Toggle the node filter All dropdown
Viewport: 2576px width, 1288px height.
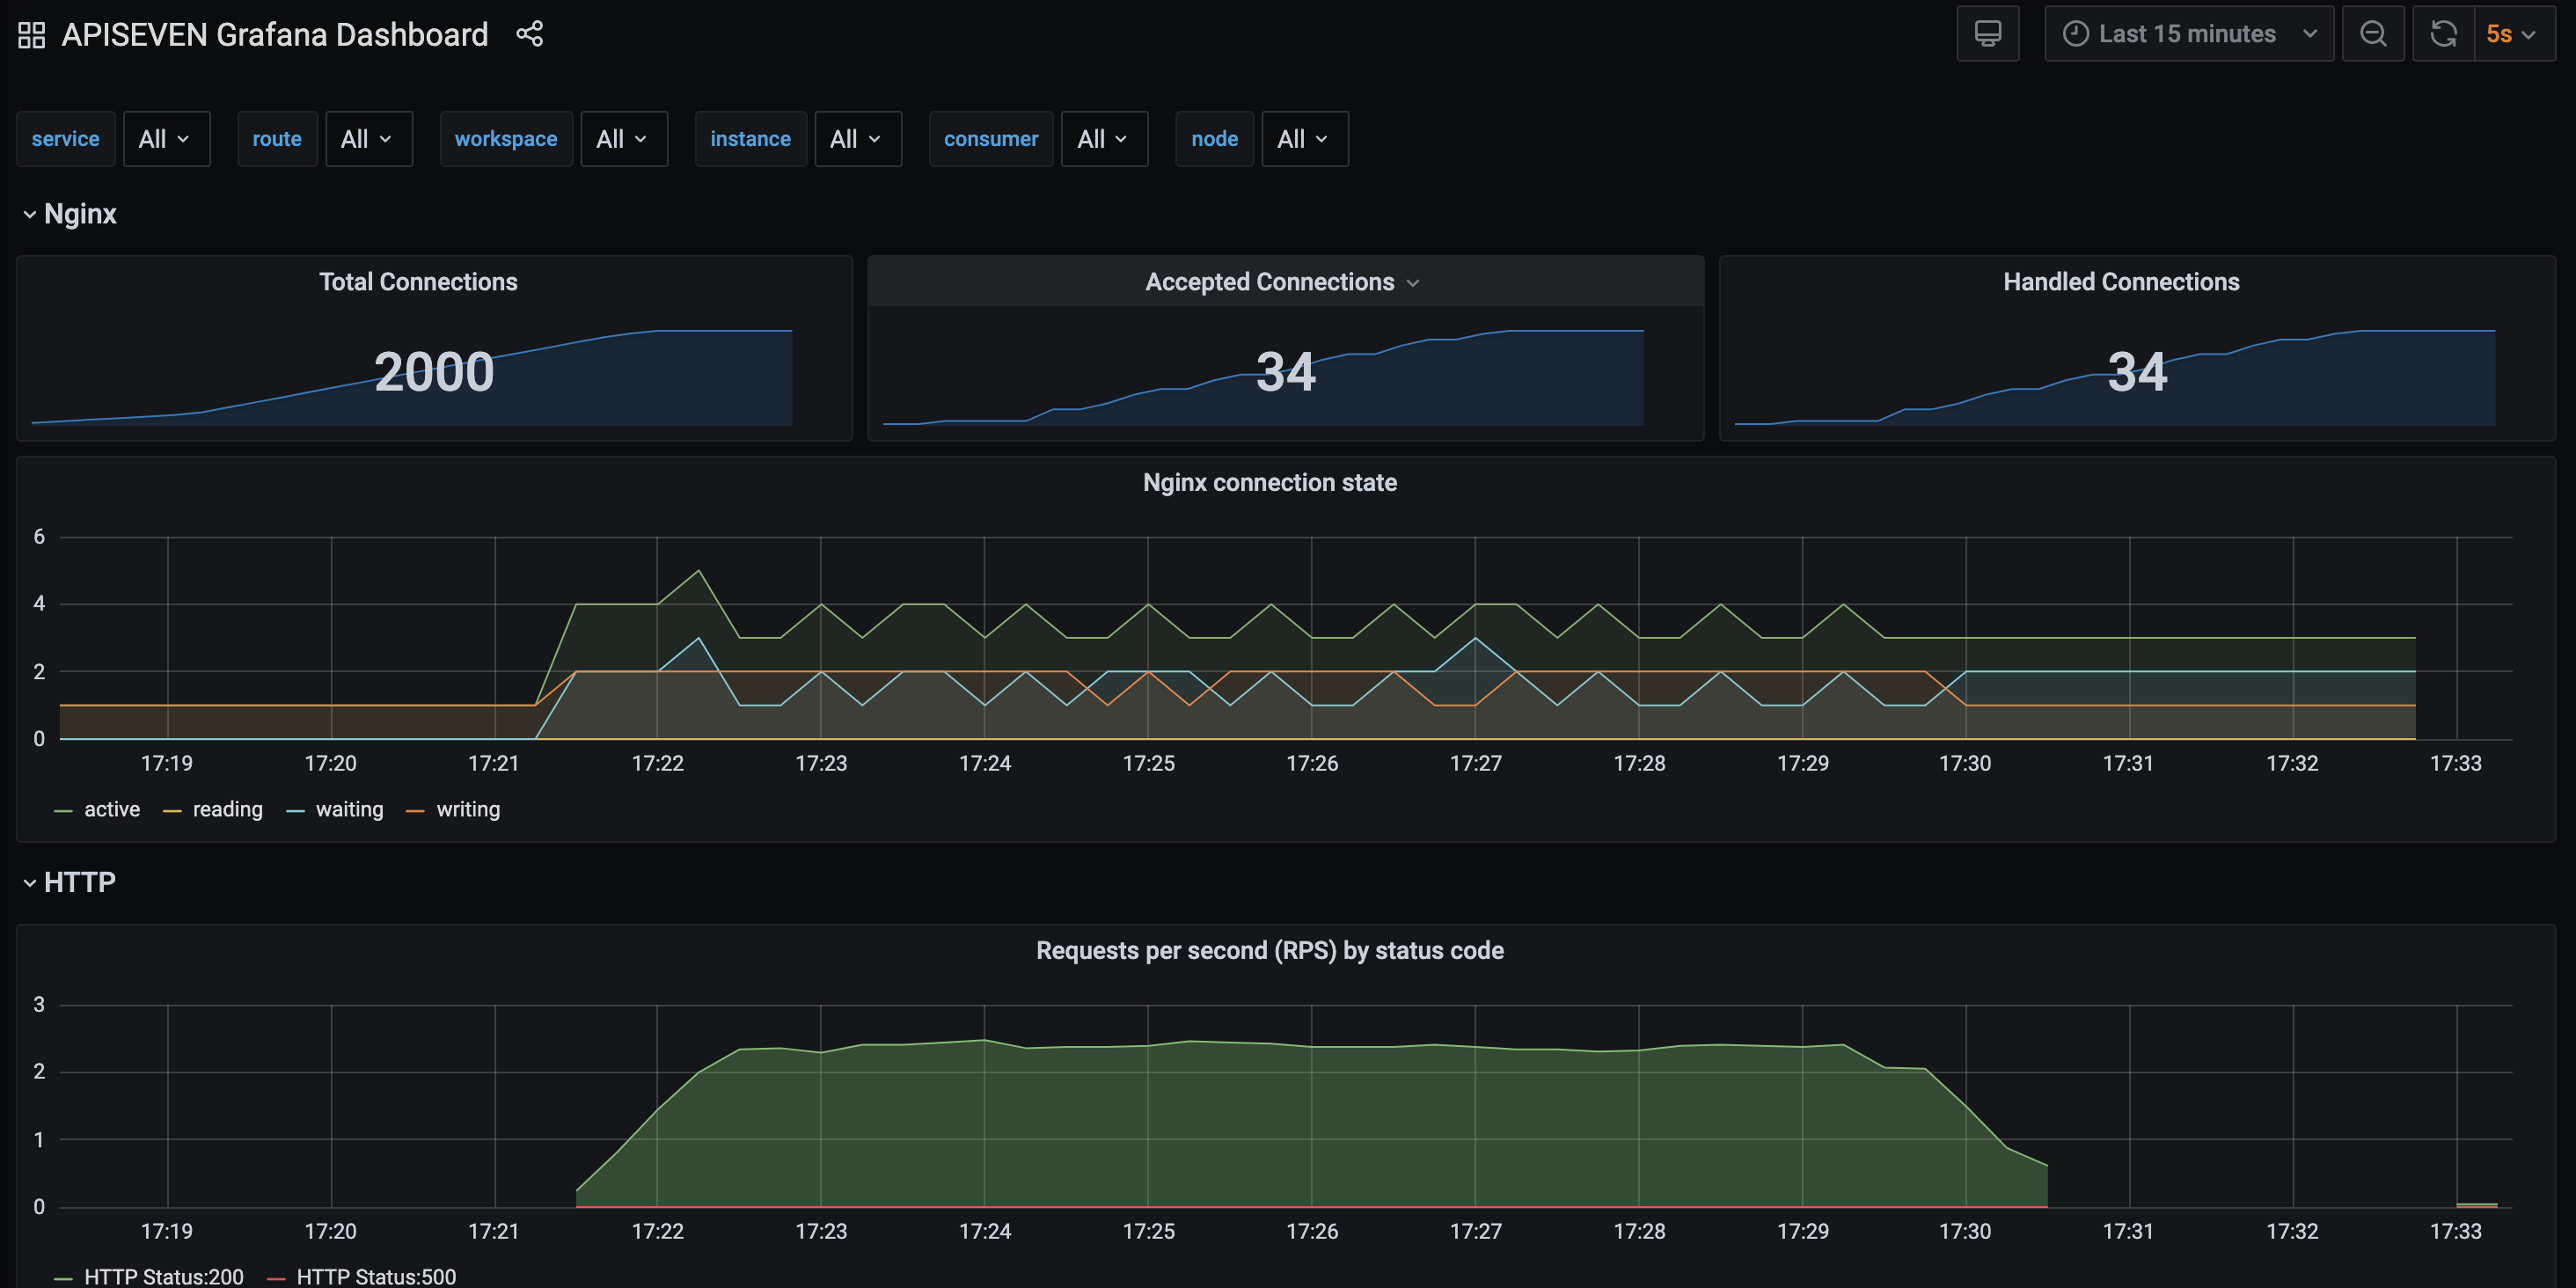click(1305, 138)
